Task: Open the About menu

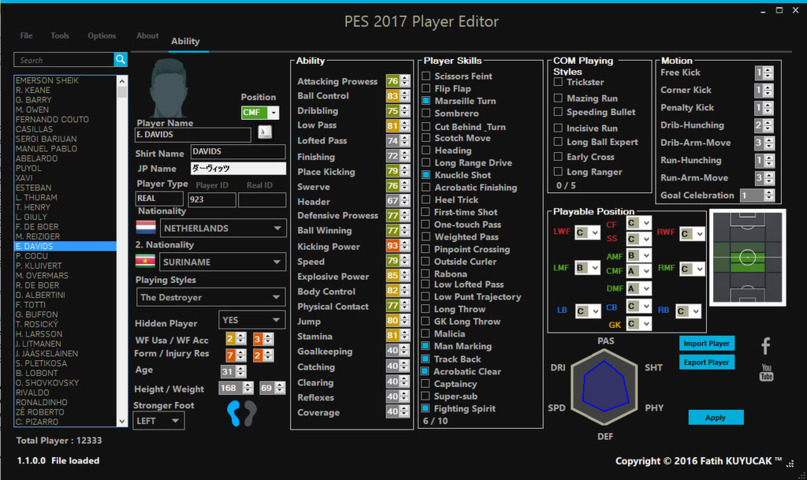Action: coord(147,35)
